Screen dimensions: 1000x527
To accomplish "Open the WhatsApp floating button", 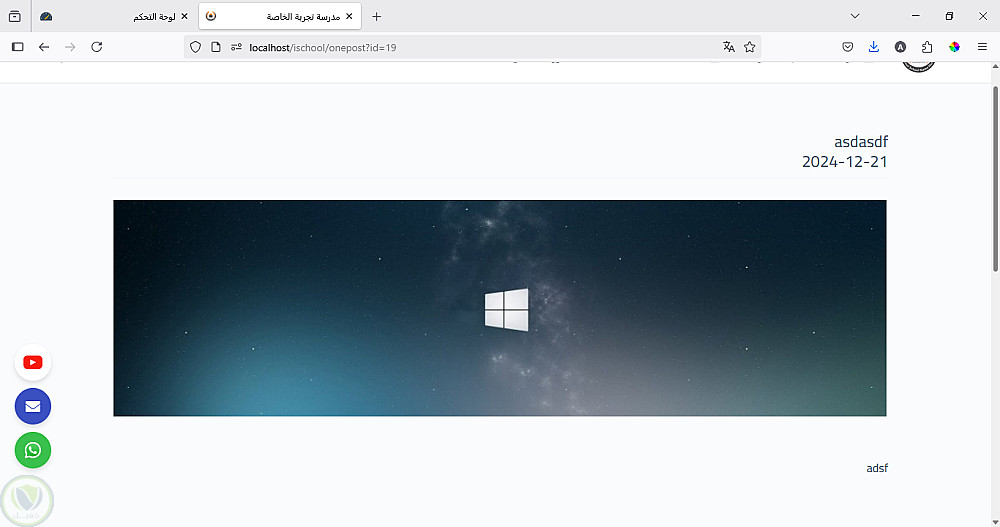I will (x=33, y=450).
